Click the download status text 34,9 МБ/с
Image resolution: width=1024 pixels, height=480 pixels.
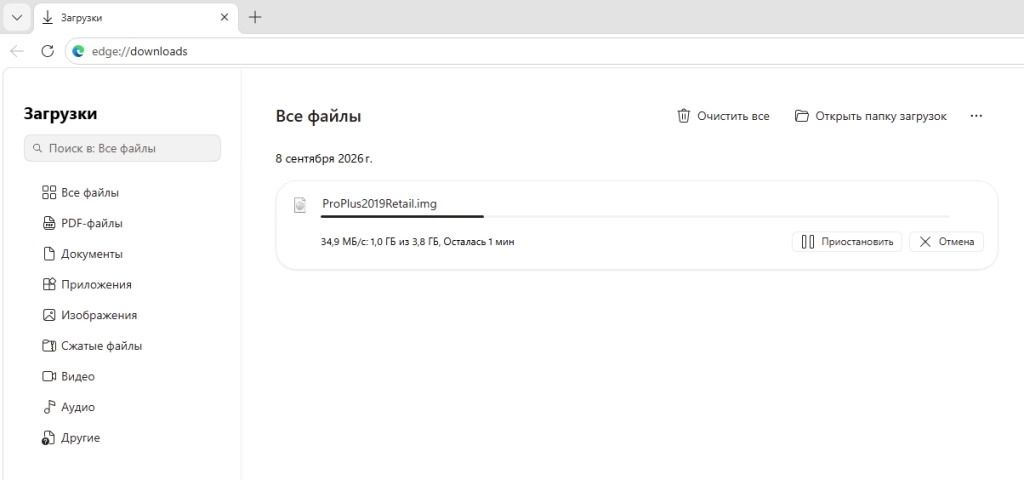(418, 242)
